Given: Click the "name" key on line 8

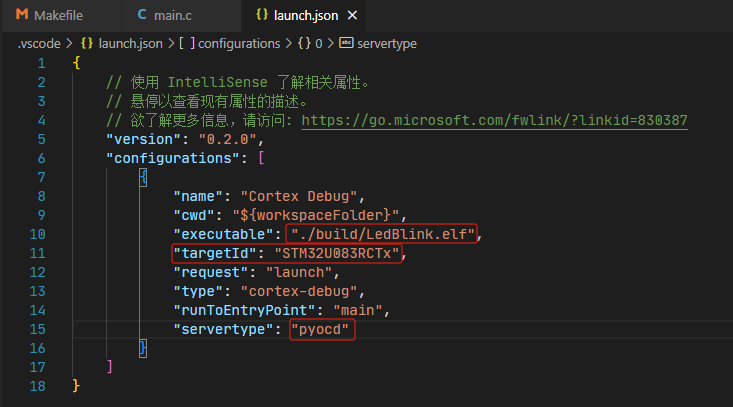Looking at the screenshot, I should (198, 196).
